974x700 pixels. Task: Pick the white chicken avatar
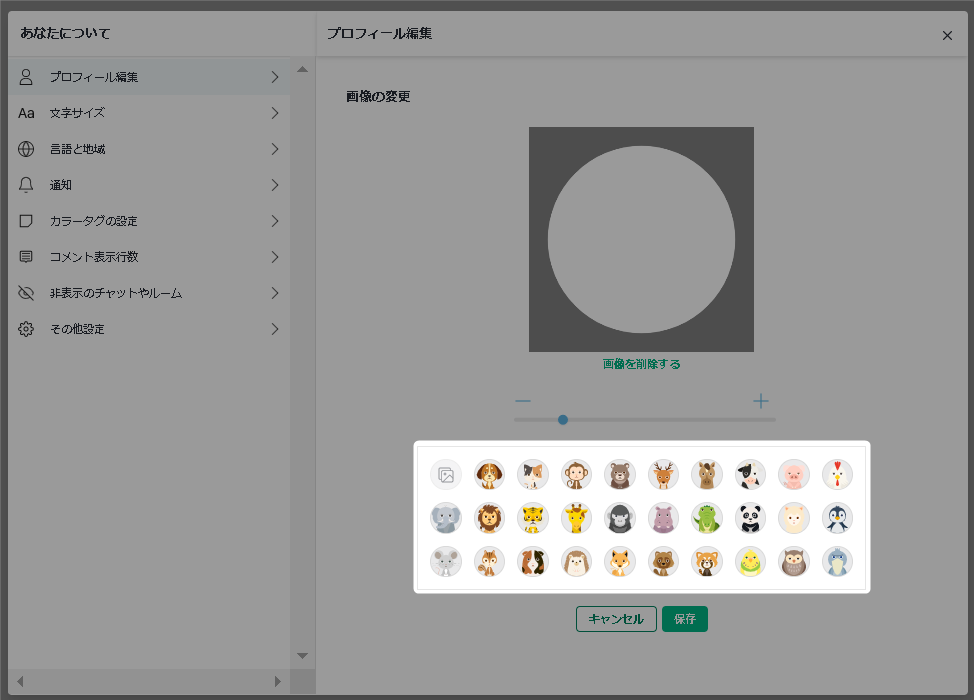click(837, 475)
